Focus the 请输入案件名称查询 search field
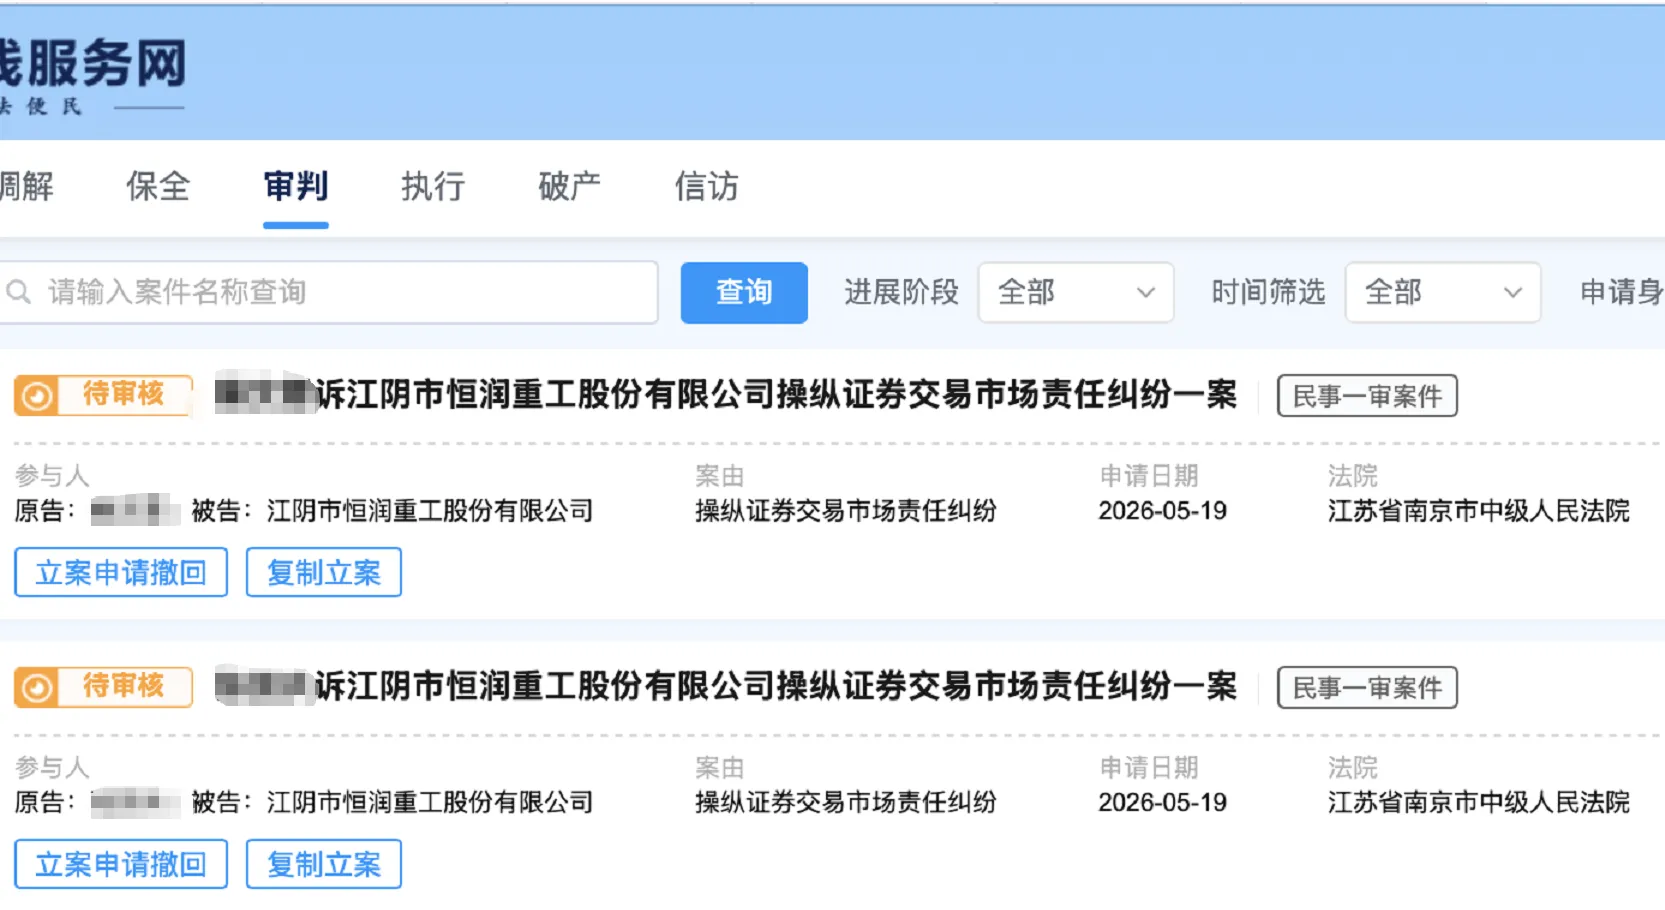 click(x=328, y=292)
